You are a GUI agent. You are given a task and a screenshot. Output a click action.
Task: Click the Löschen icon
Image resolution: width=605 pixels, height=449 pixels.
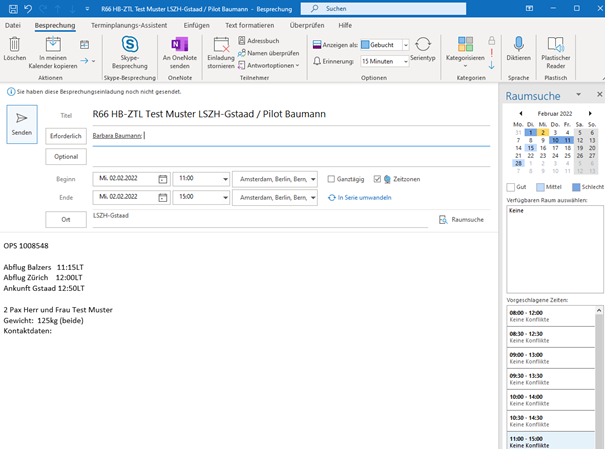click(x=15, y=45)
